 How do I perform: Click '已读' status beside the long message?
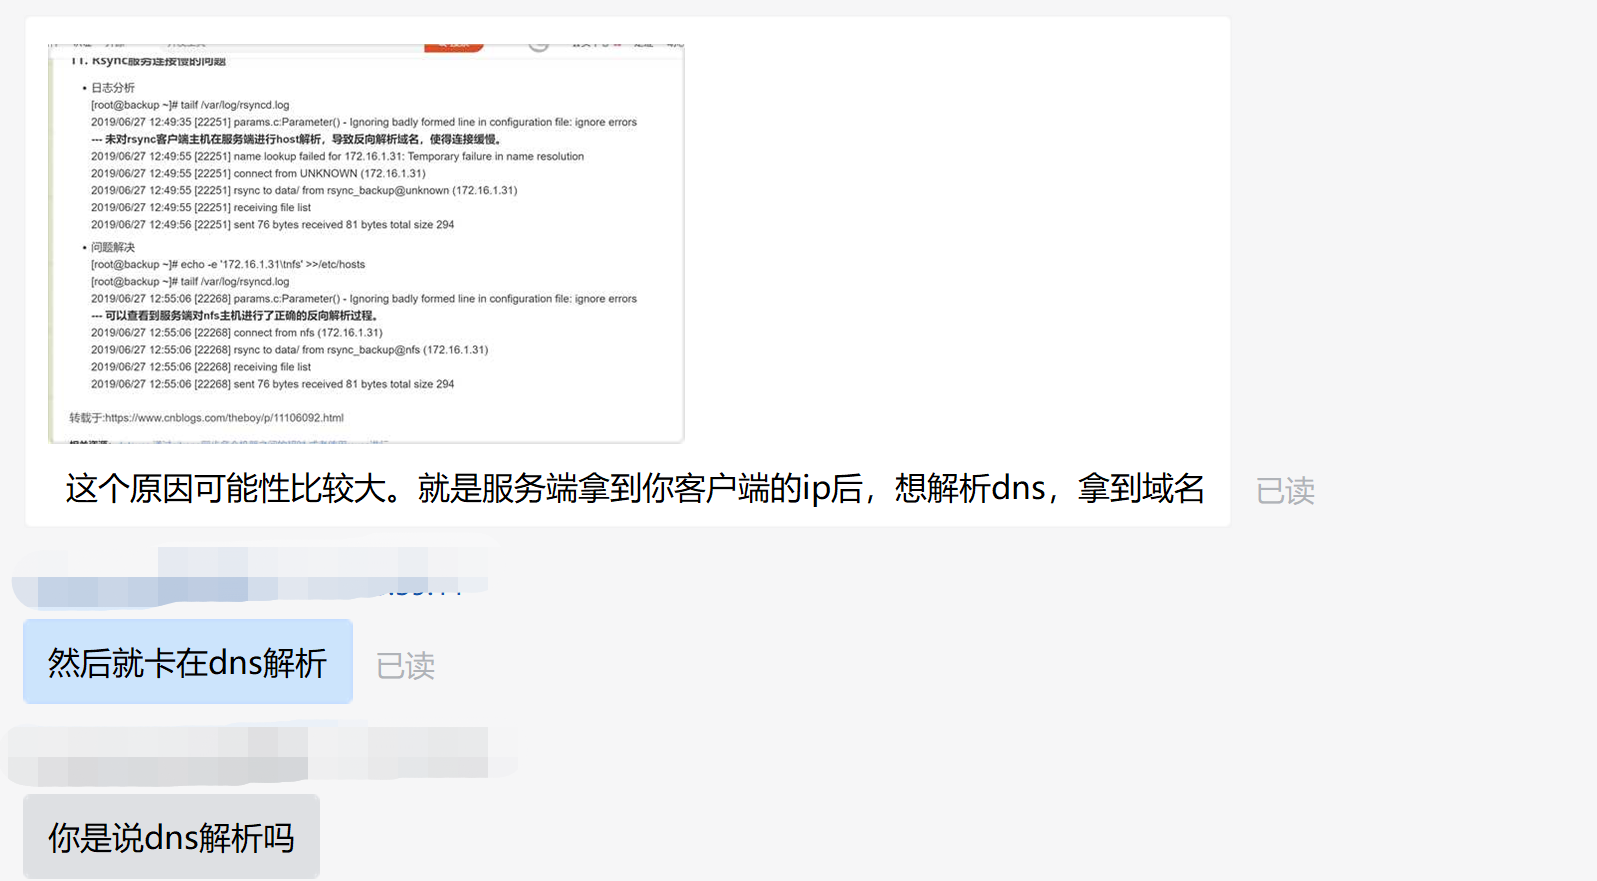(x=1285, y=491)
